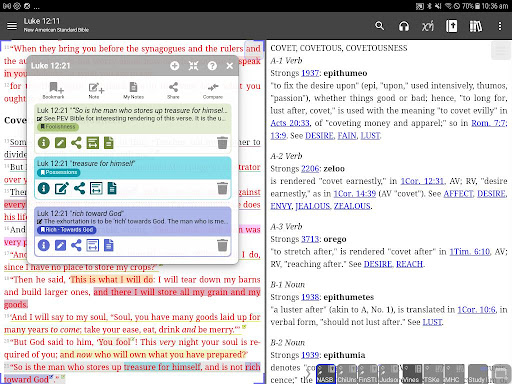Select the Foolishness label tag
This screenshot has height=384, width=512.
click(x=58, y=127)
